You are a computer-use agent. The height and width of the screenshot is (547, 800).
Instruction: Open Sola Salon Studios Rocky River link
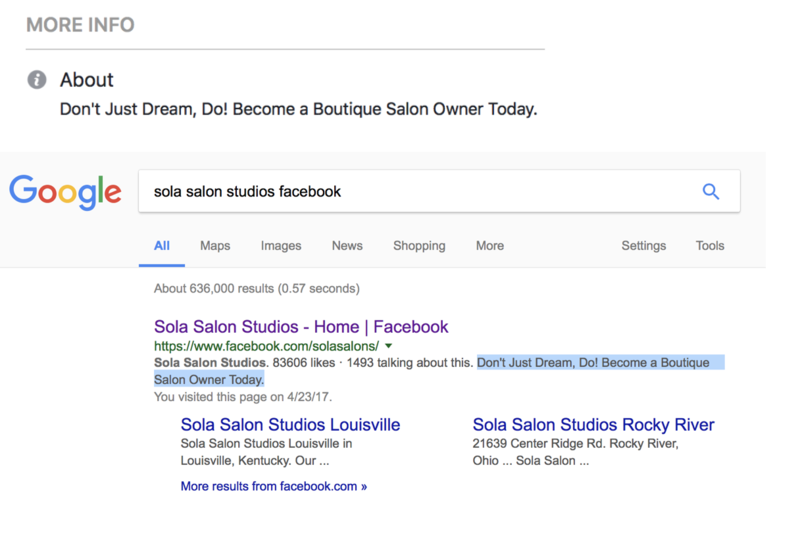593,425
